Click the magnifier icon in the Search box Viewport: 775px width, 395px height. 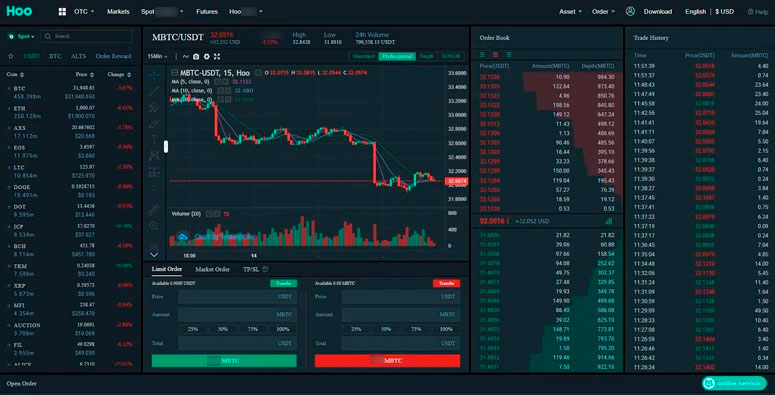[x=48, y=36]
